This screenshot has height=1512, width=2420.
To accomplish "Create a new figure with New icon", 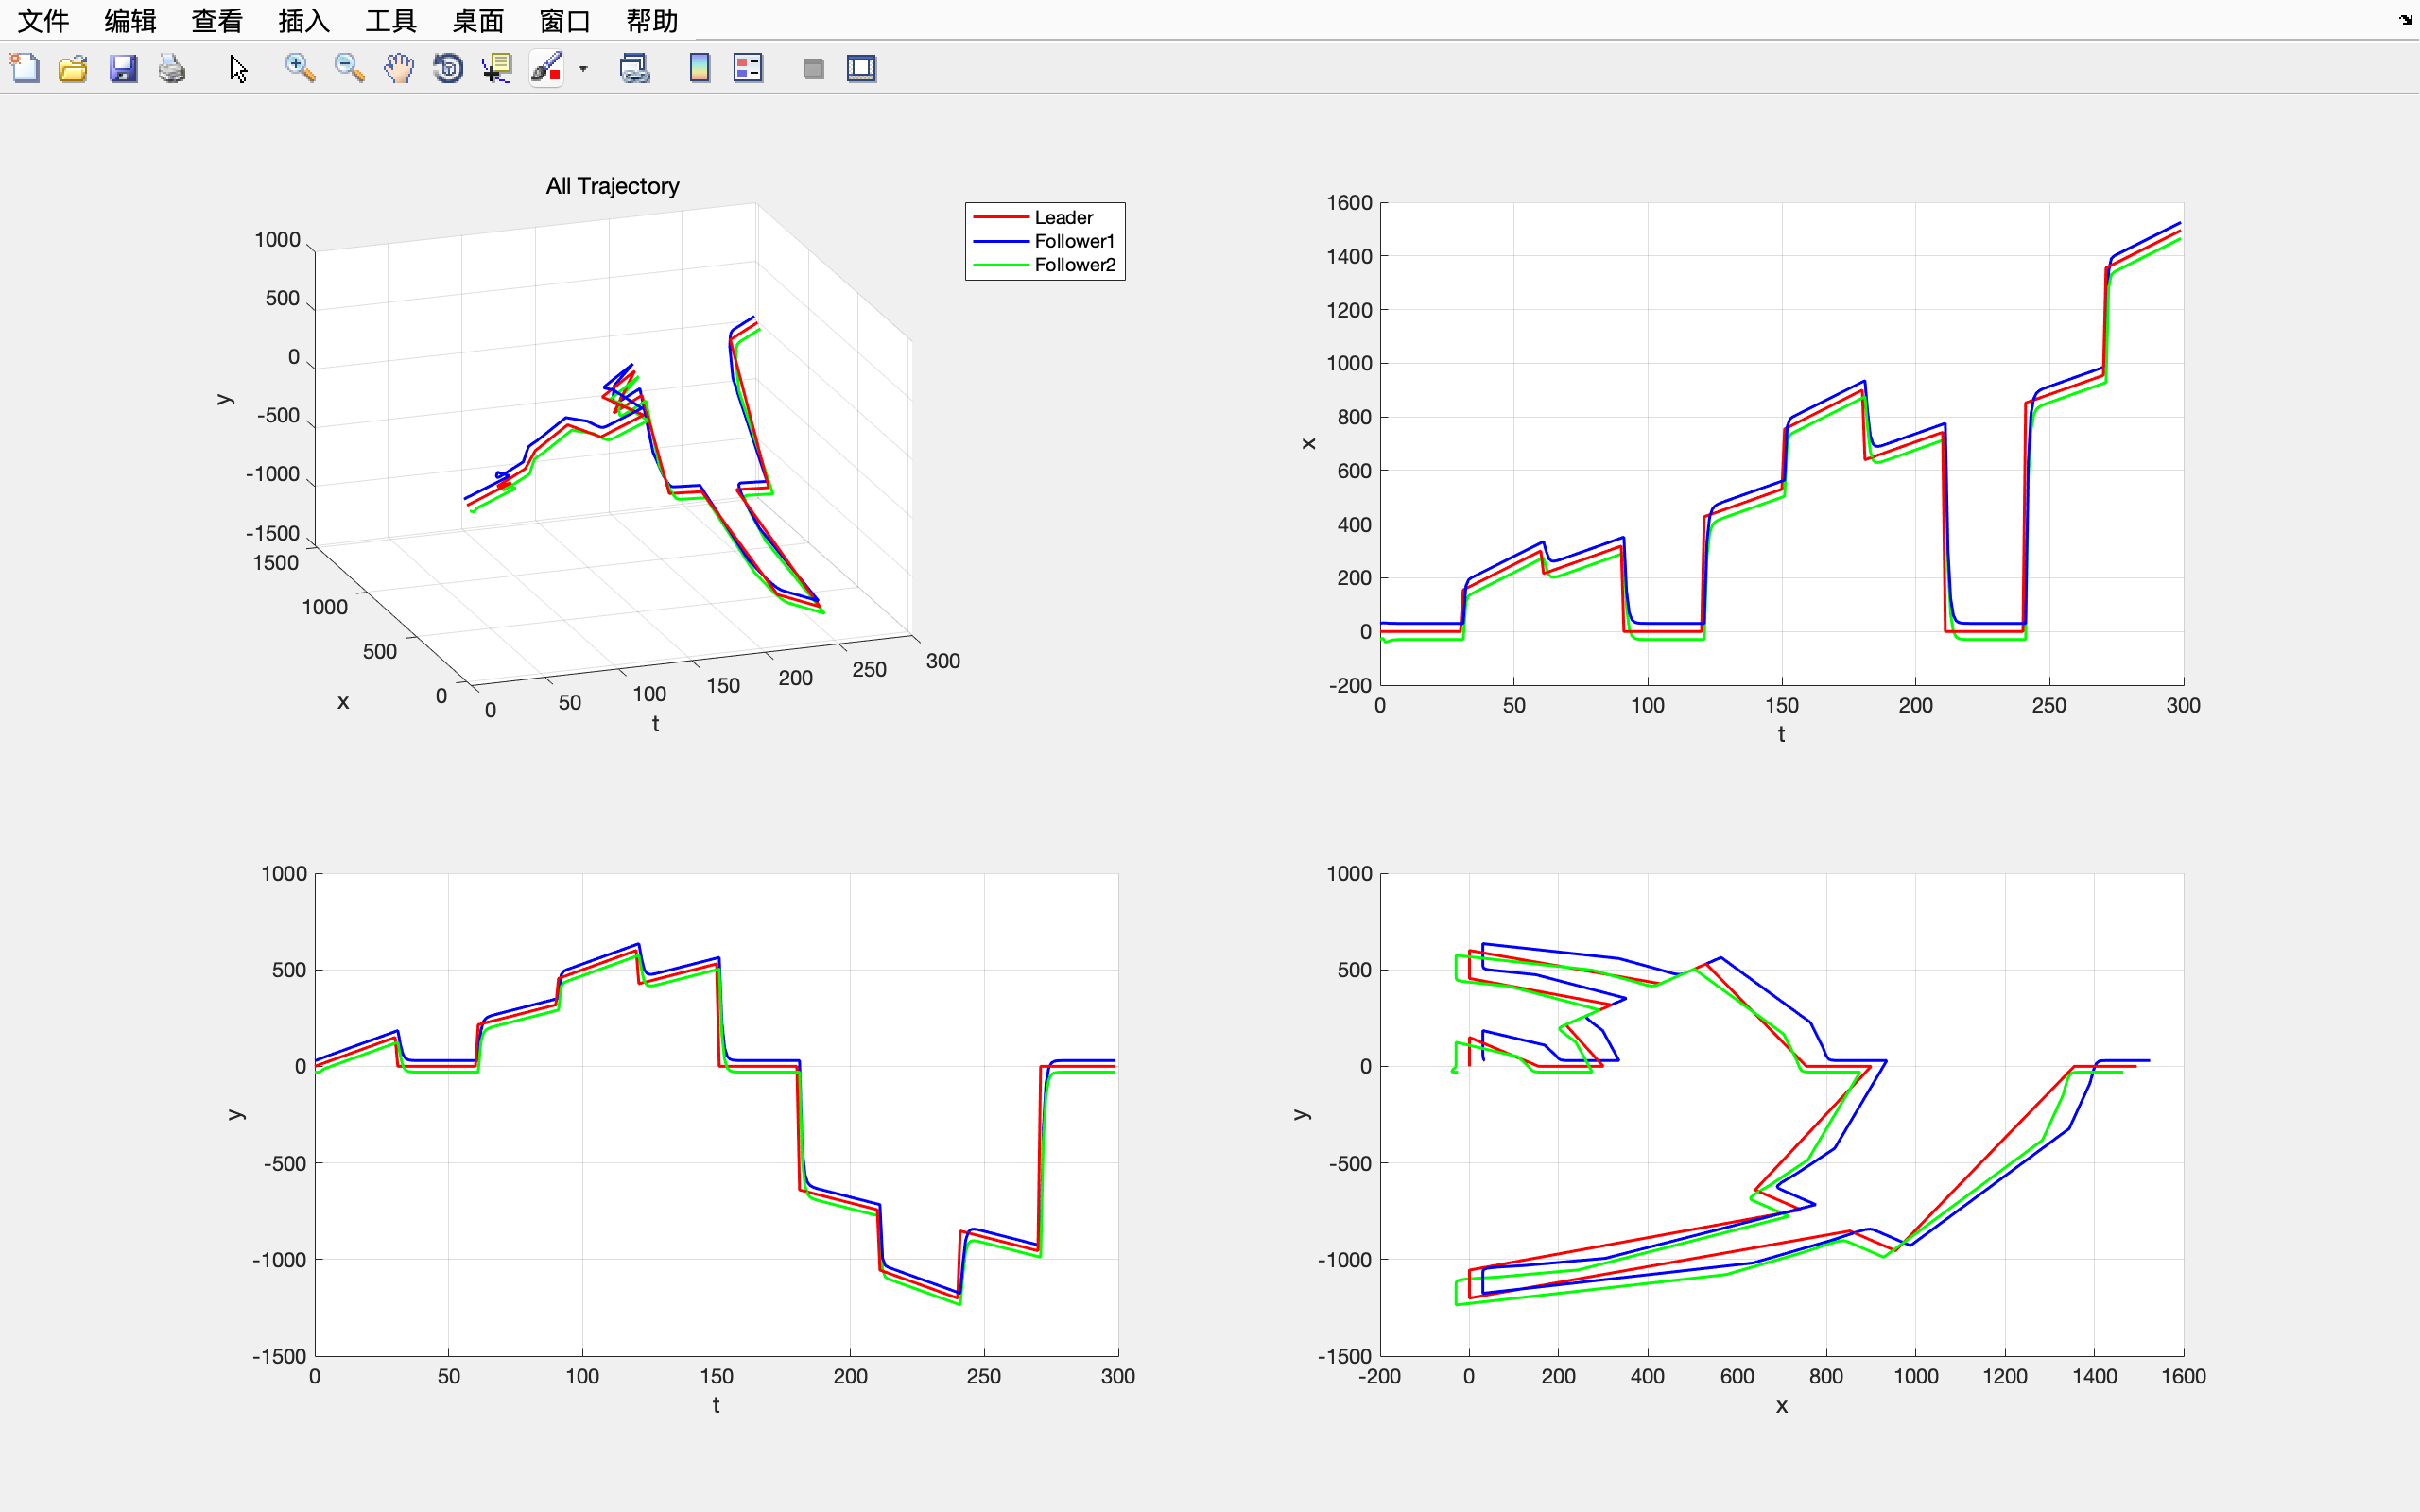I will 25,68.
